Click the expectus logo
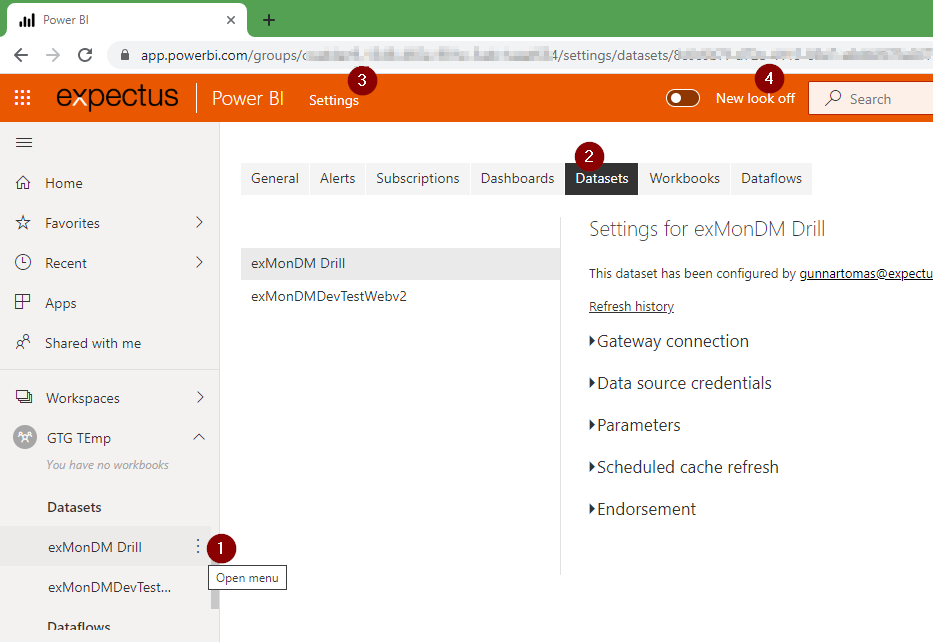This screenshot has width=933, height=642. (x=117, y=97)
